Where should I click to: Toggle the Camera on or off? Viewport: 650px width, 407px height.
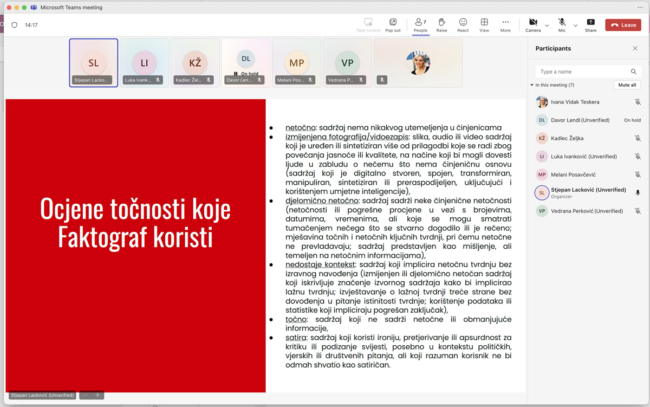coord(532,24)
